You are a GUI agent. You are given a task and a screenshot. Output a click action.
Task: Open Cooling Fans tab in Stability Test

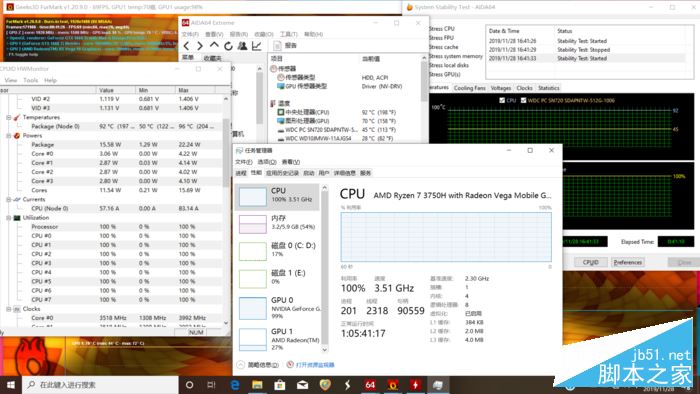pos(469,88)
